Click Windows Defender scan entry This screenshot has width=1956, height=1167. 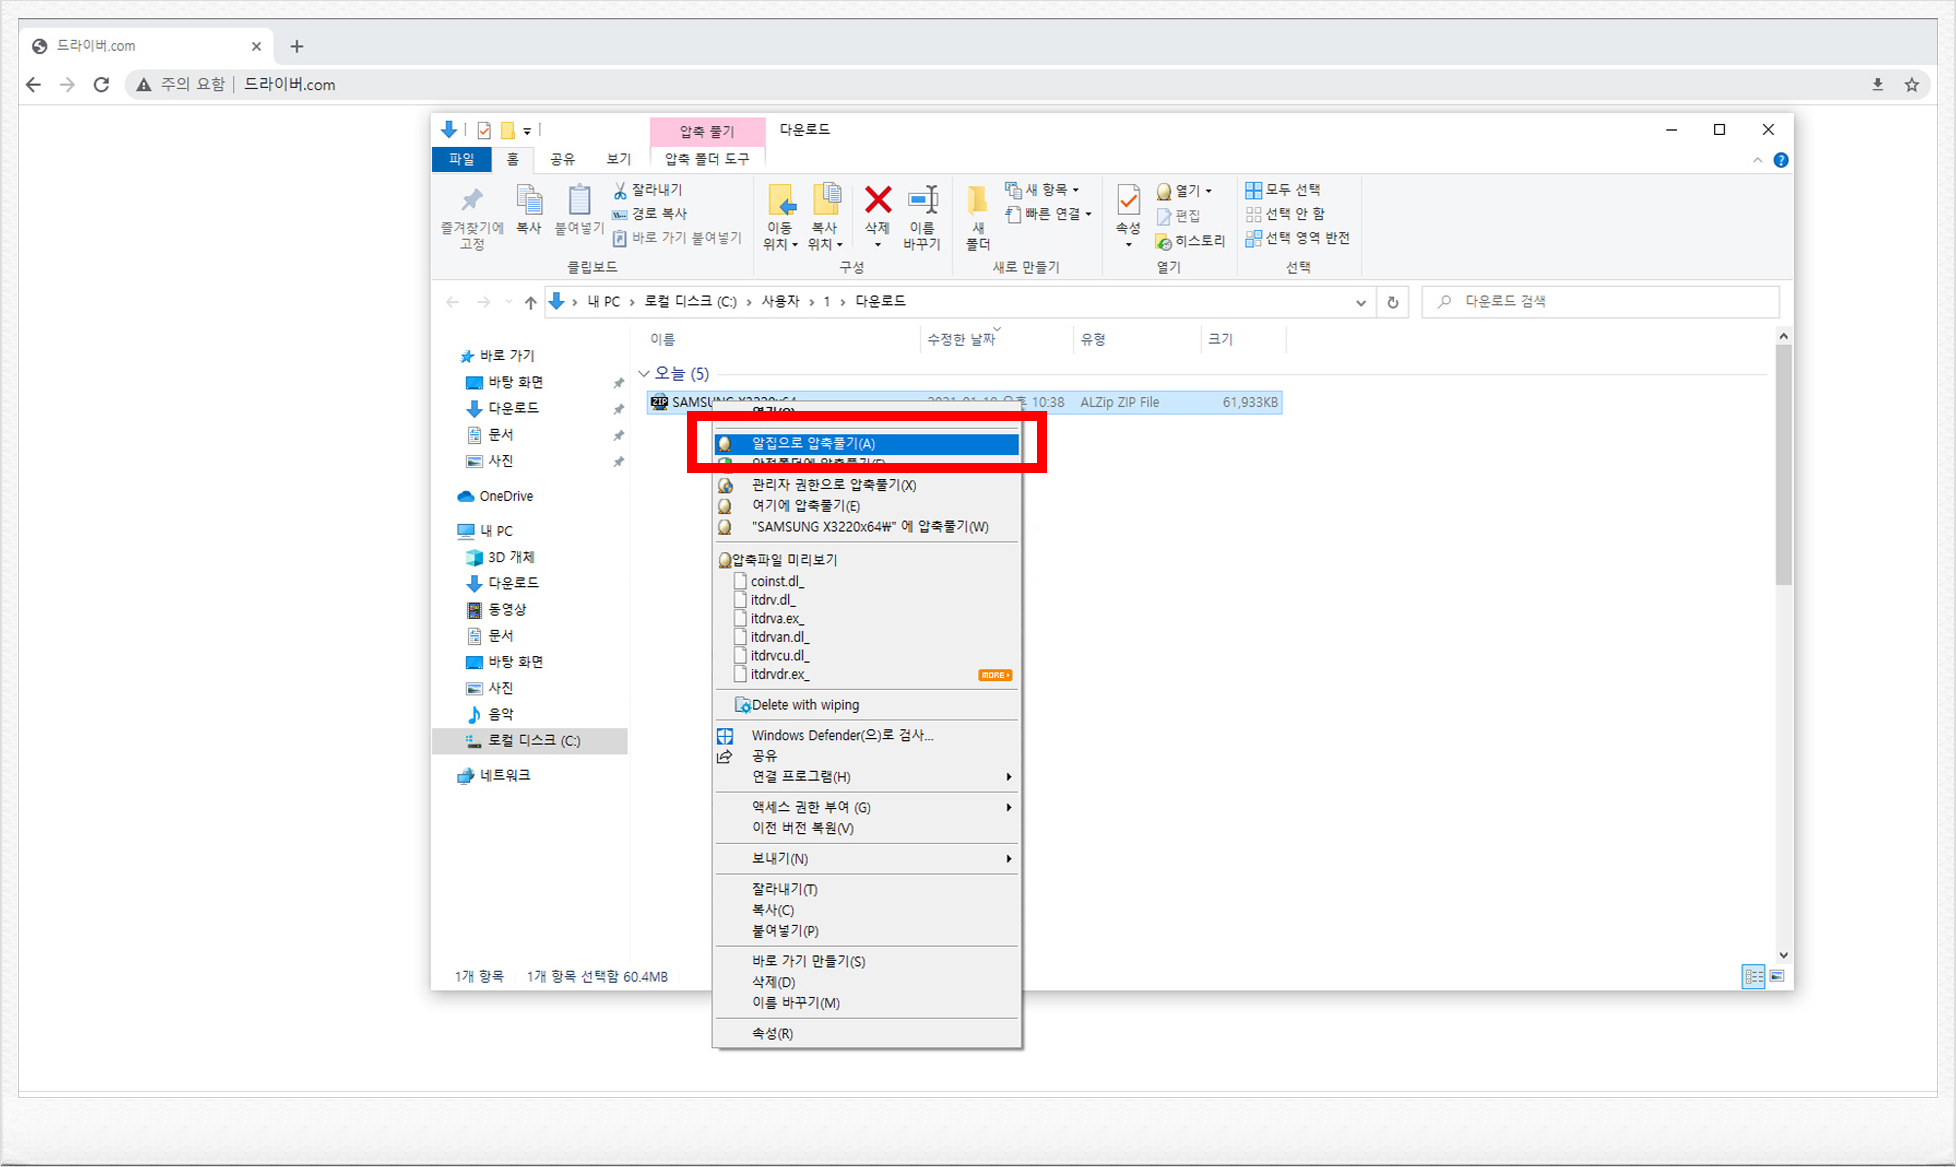click(842, 735)
